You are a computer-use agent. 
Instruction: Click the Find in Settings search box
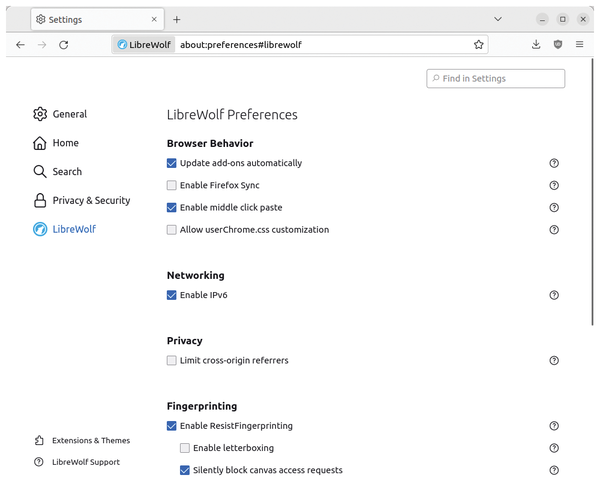(496, 79)
